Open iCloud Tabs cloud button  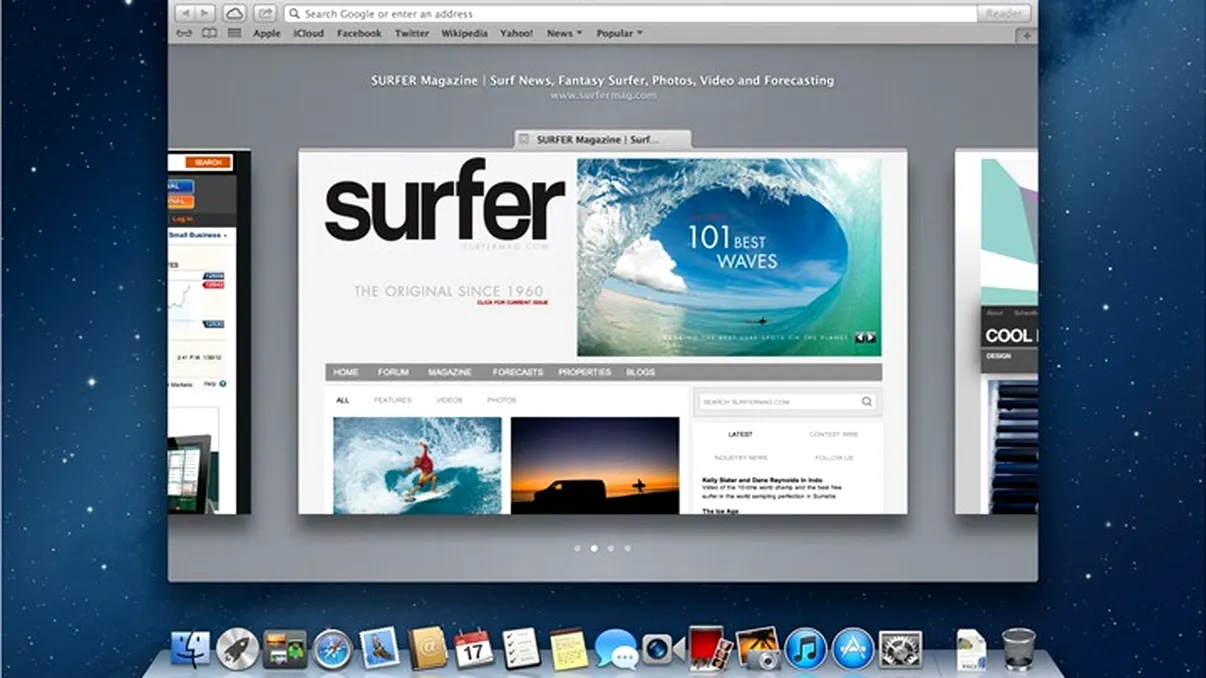pyautogui.click(x=234, y=13)
